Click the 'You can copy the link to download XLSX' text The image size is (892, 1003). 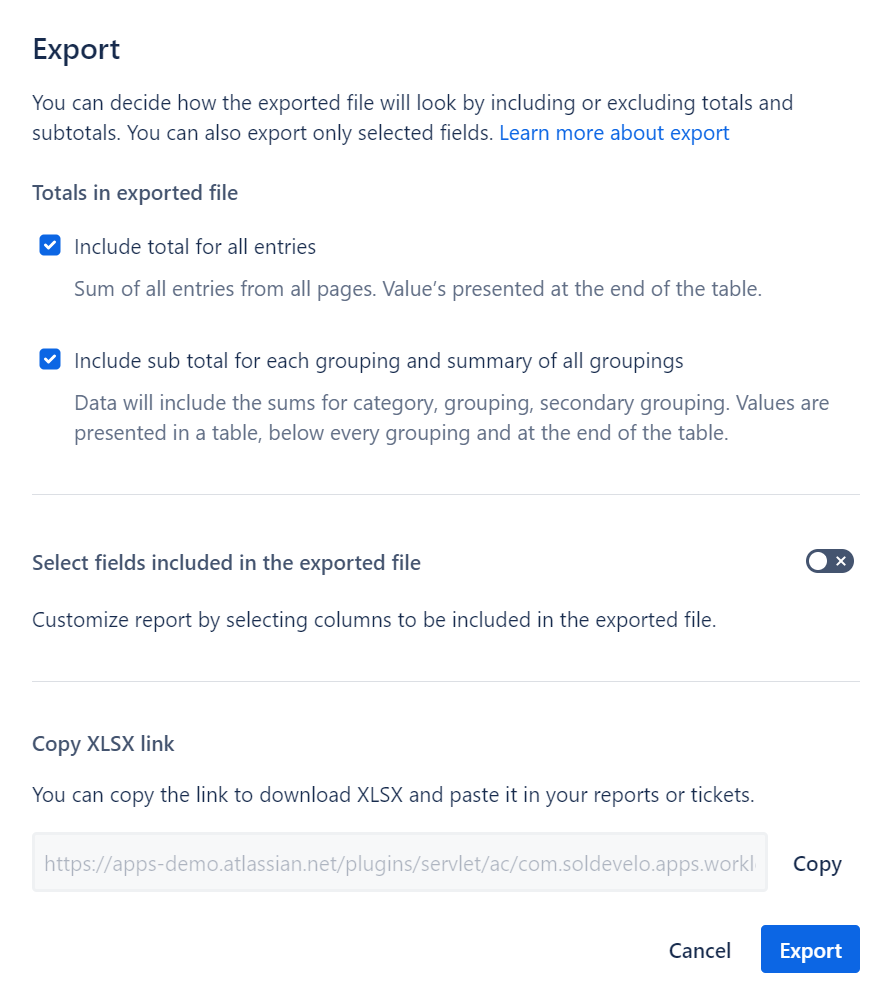tap(394, 795)
